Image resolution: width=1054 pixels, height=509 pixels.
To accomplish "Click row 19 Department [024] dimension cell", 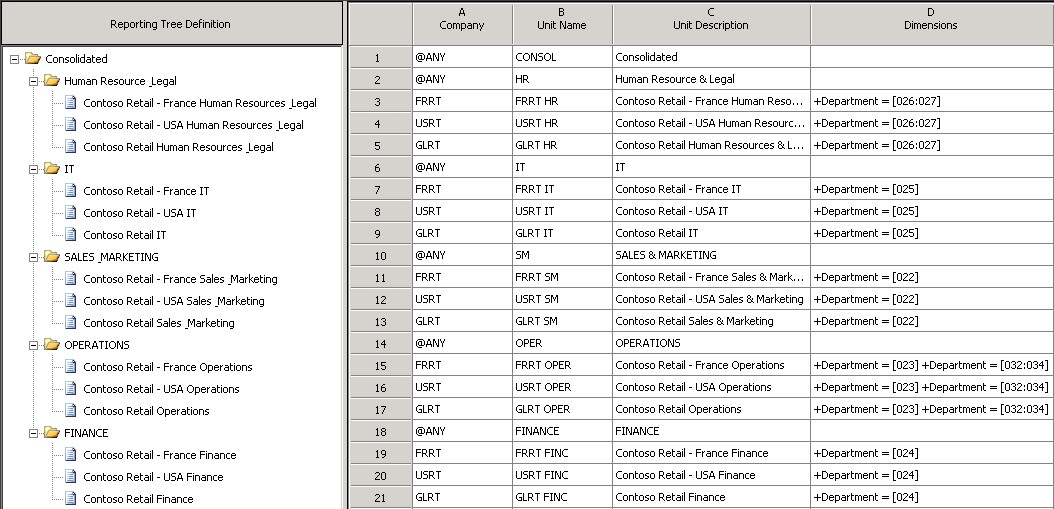I will (x=932, y=453).
